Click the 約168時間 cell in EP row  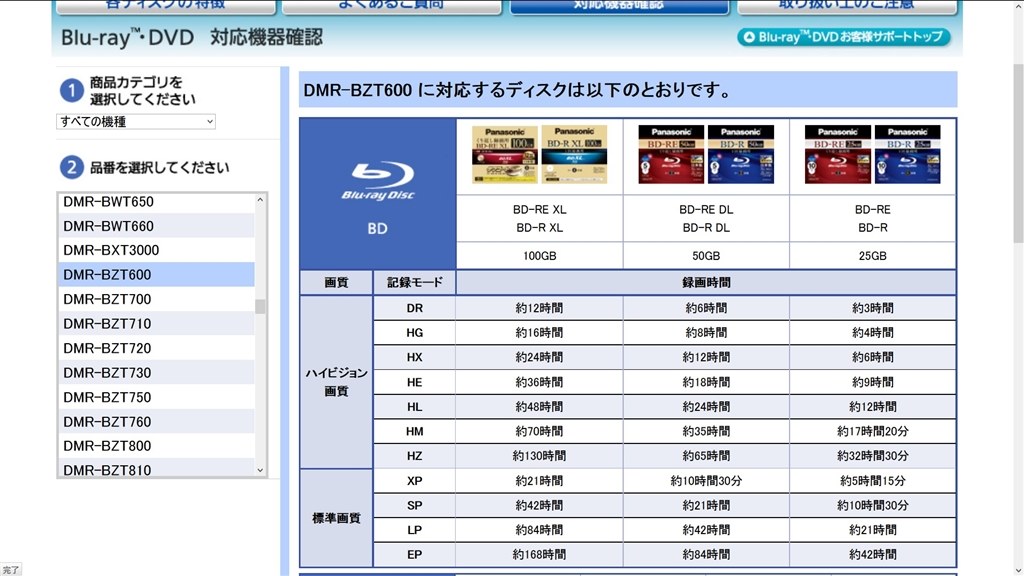[539, 555]
